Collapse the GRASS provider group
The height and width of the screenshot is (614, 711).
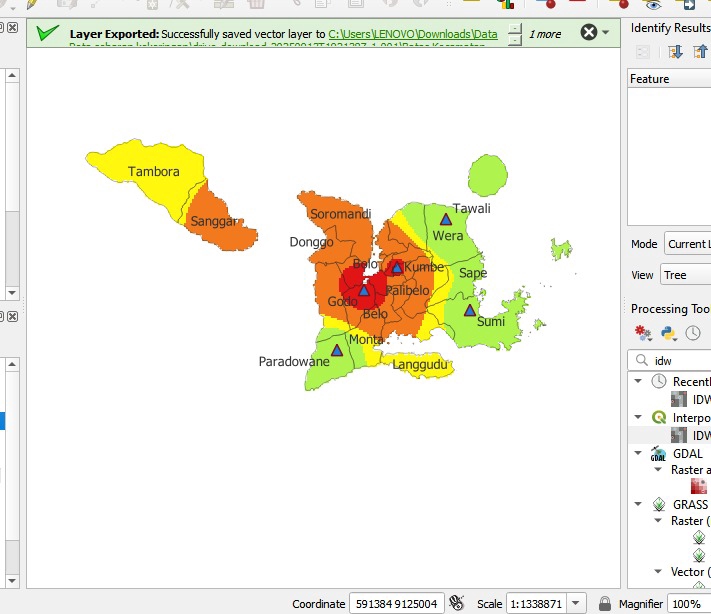(x=639, y=504)
